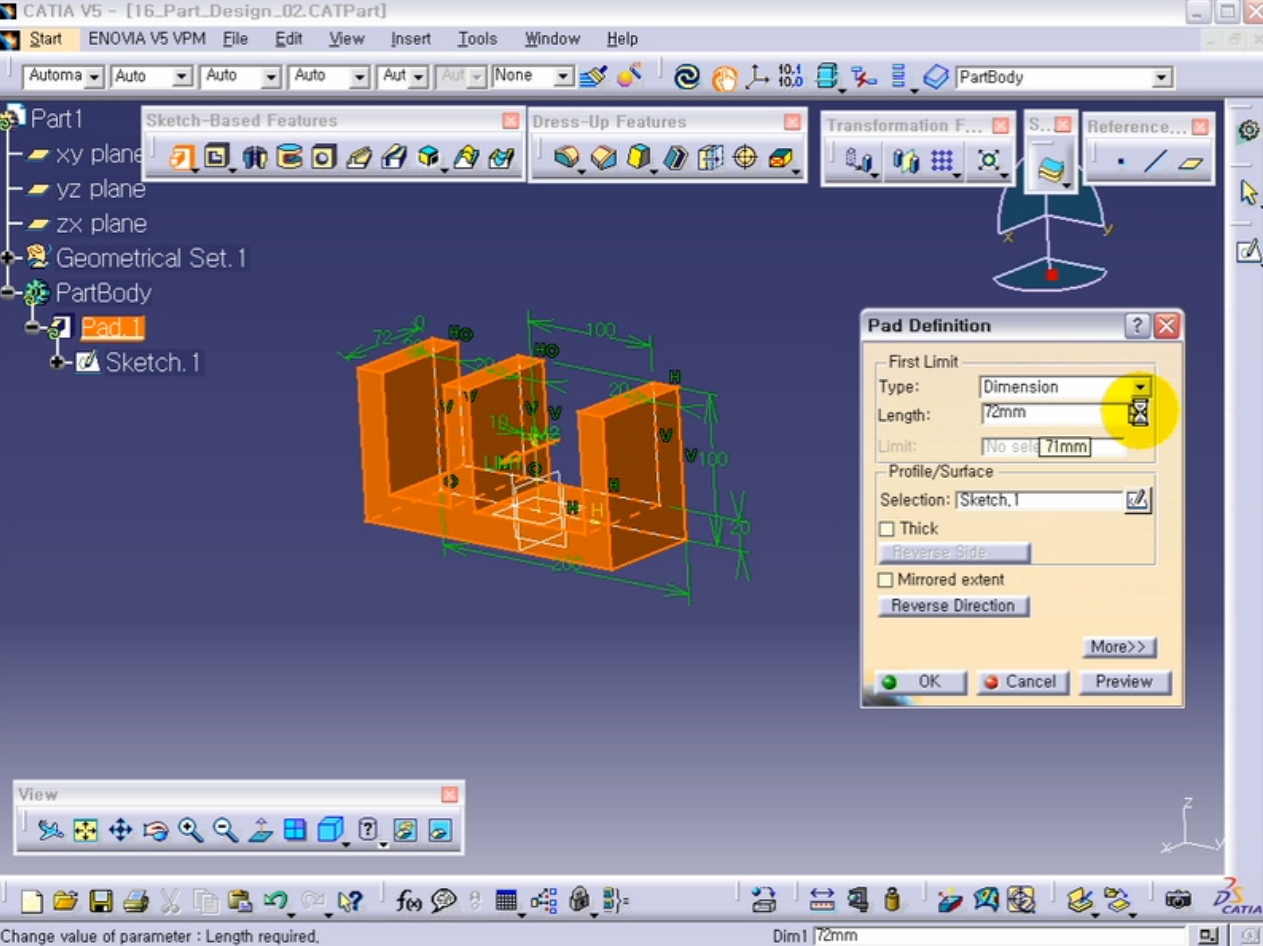The height and width of the screenshot is (946, 1263).
Task: Open the Insert menu
Action: click(x=410, y=38)
